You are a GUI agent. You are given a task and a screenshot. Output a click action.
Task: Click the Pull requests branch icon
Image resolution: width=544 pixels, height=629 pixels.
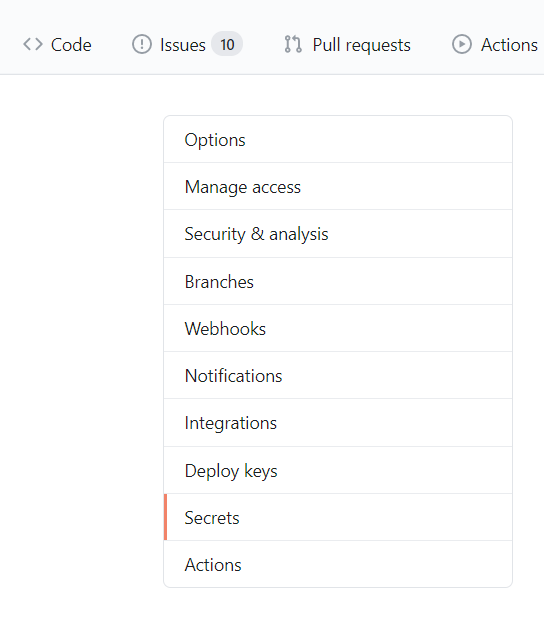point(293,45)
